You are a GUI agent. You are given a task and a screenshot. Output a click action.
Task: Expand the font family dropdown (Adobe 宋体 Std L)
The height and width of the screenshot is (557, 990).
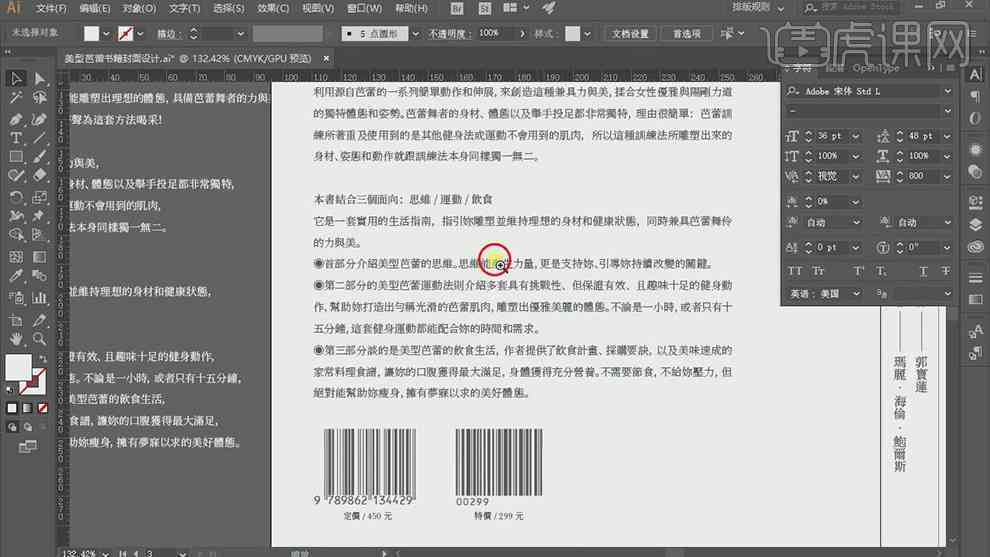click(x=947, y=91)
